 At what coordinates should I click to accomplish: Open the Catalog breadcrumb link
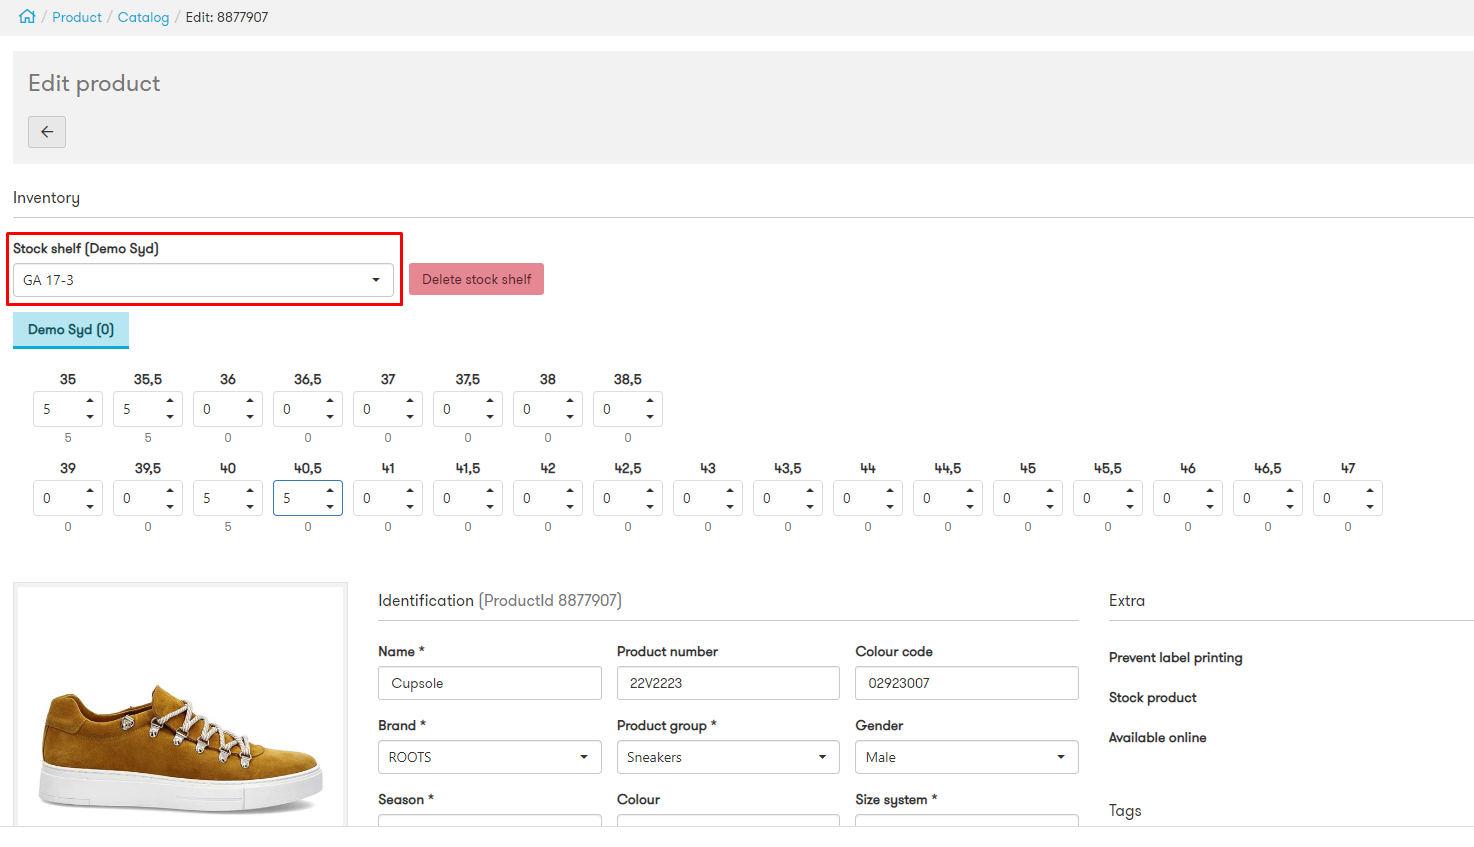coord(143,17)
